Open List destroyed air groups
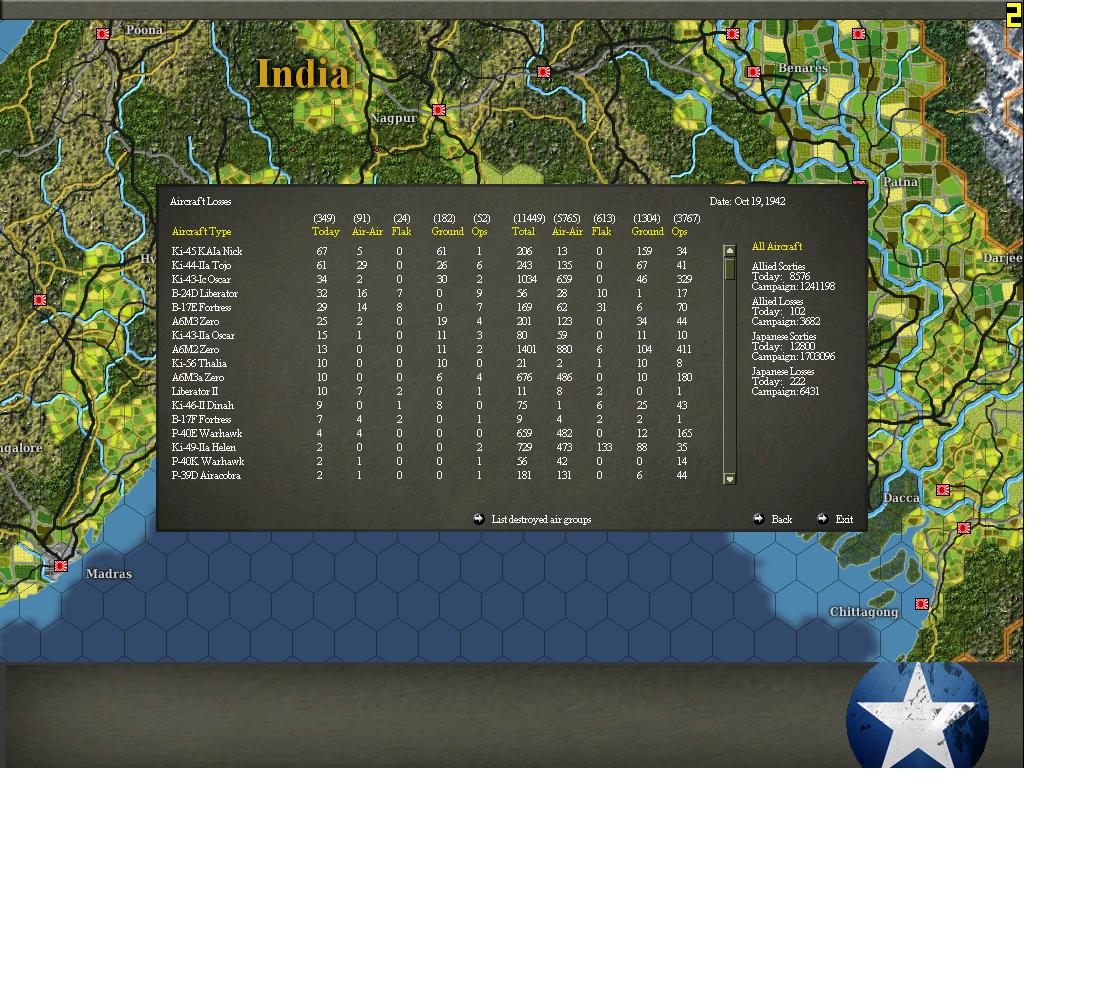 [541, 519]
